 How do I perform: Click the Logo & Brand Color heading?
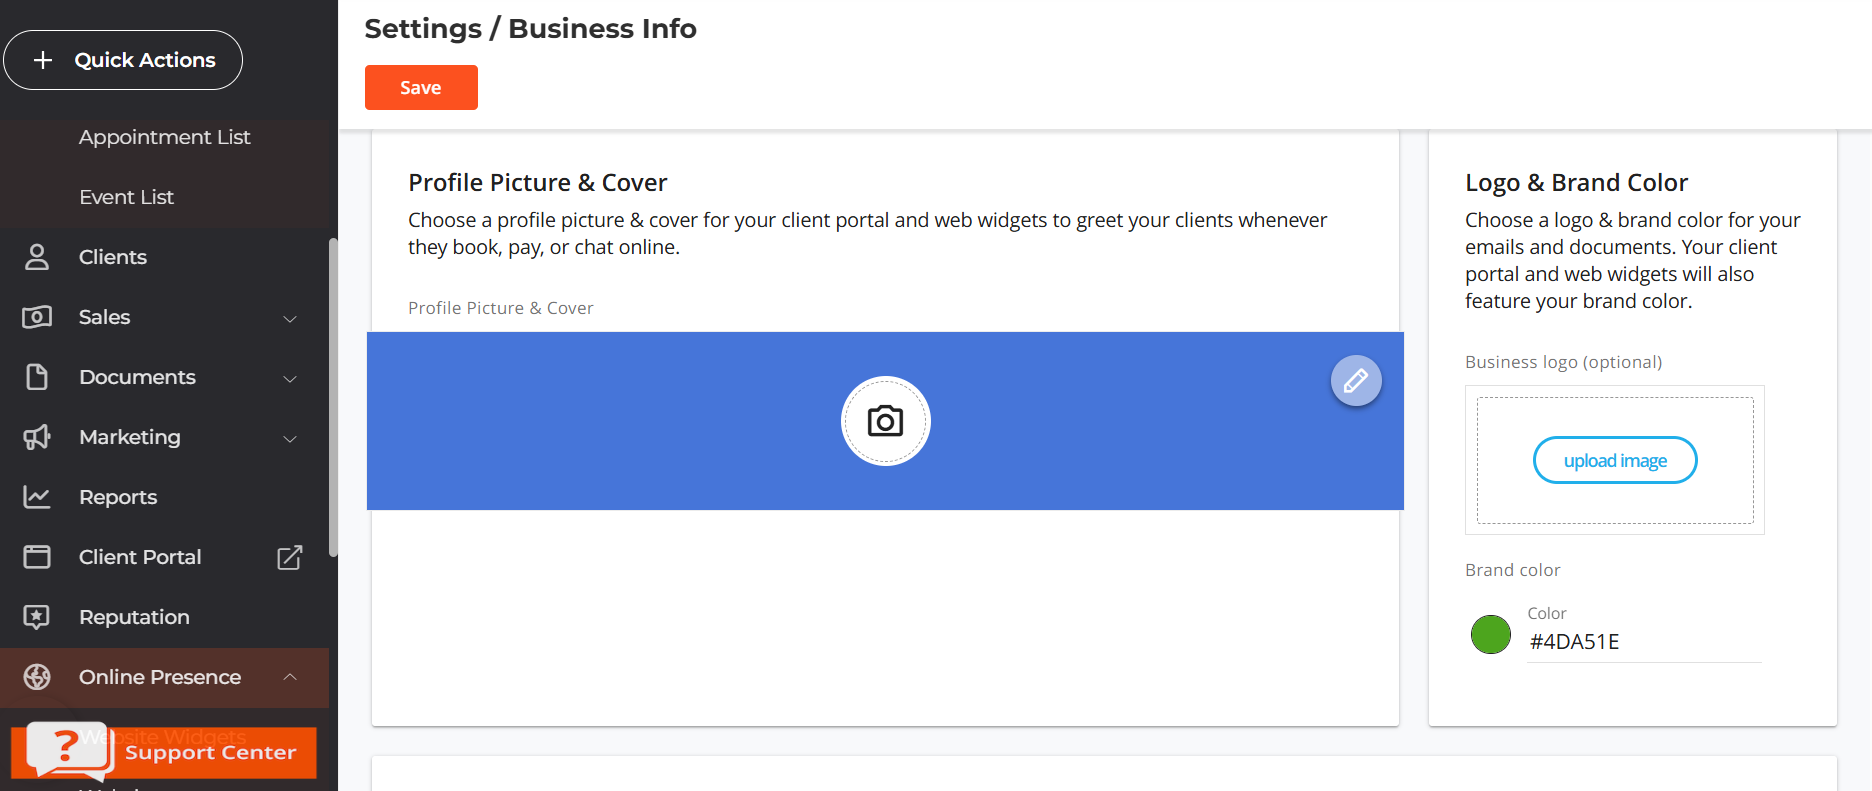(1577, 183)
